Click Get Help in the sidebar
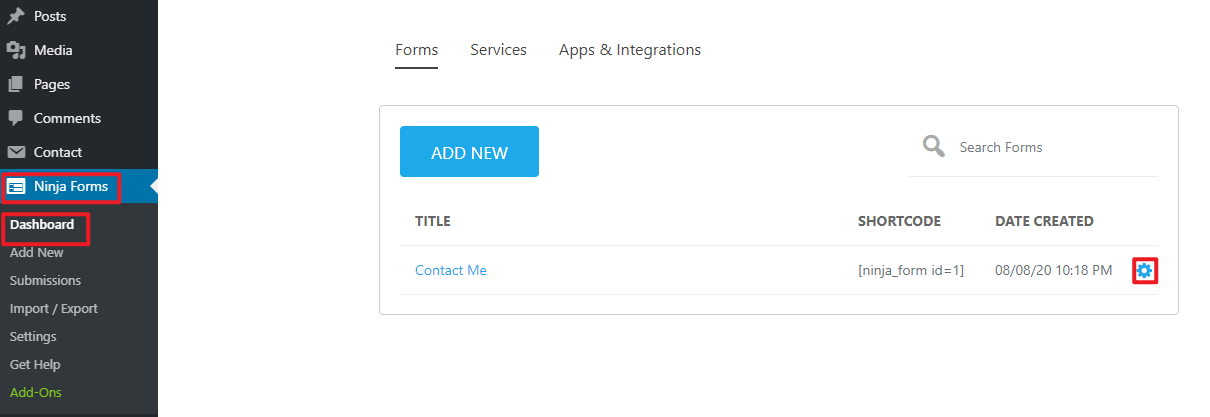1210x417 pixels. click(35, 365)
